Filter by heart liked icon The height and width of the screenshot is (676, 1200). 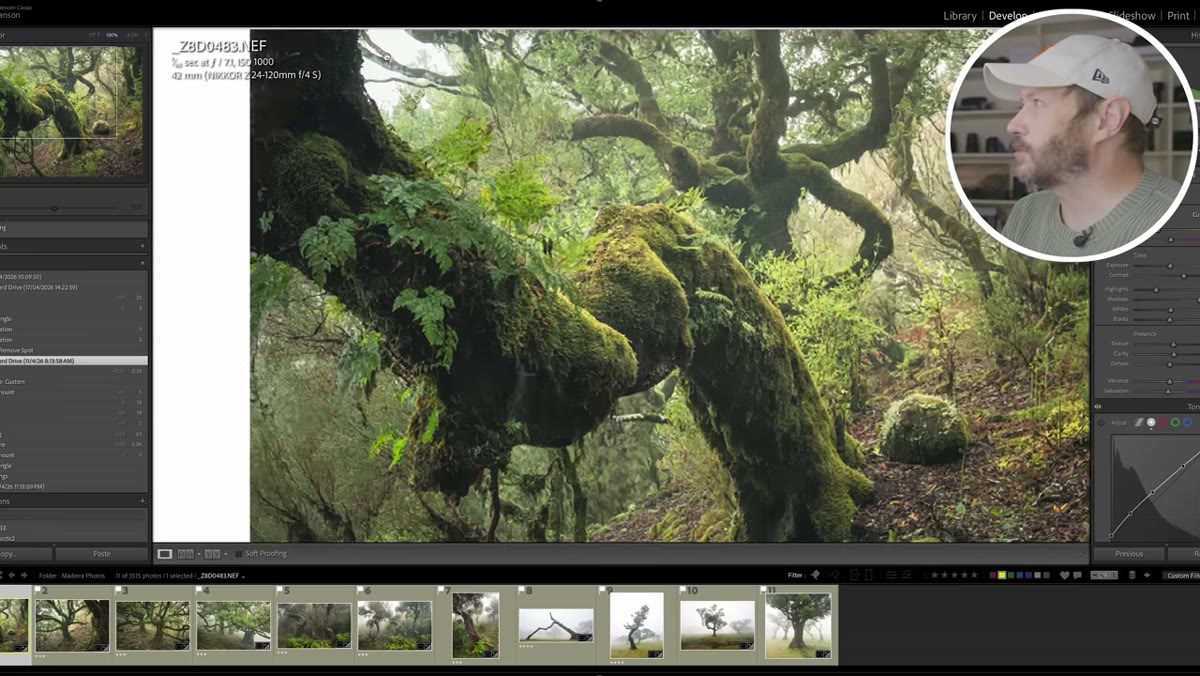tap(1064, 575)
